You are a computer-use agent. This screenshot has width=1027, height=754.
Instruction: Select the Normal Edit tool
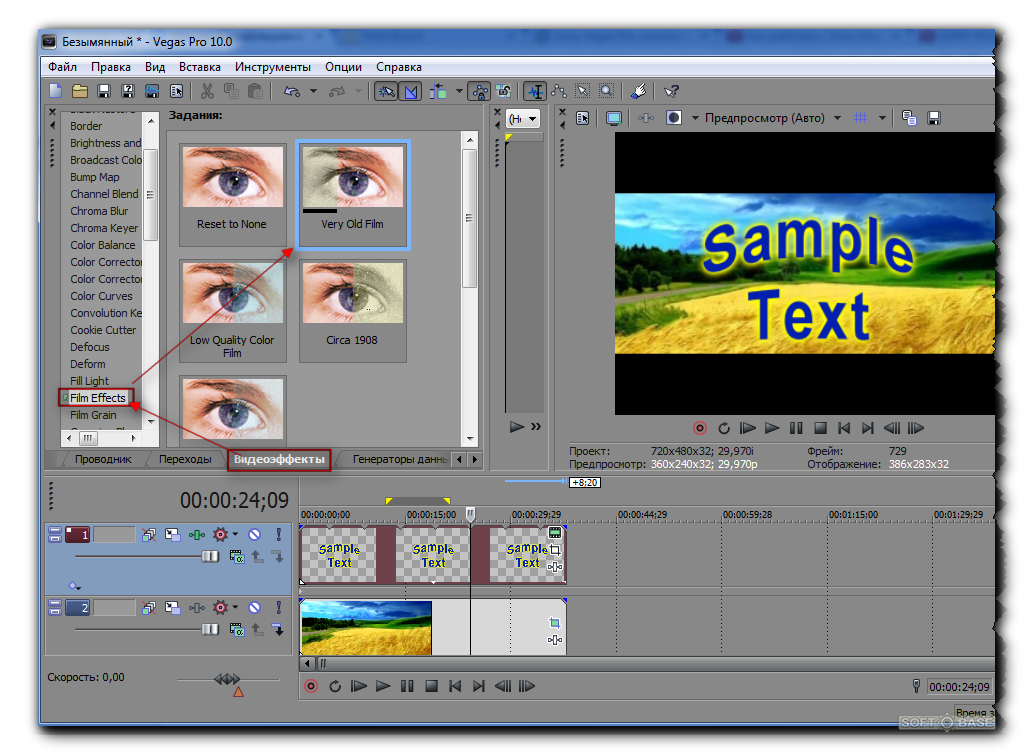pos(535,91)
